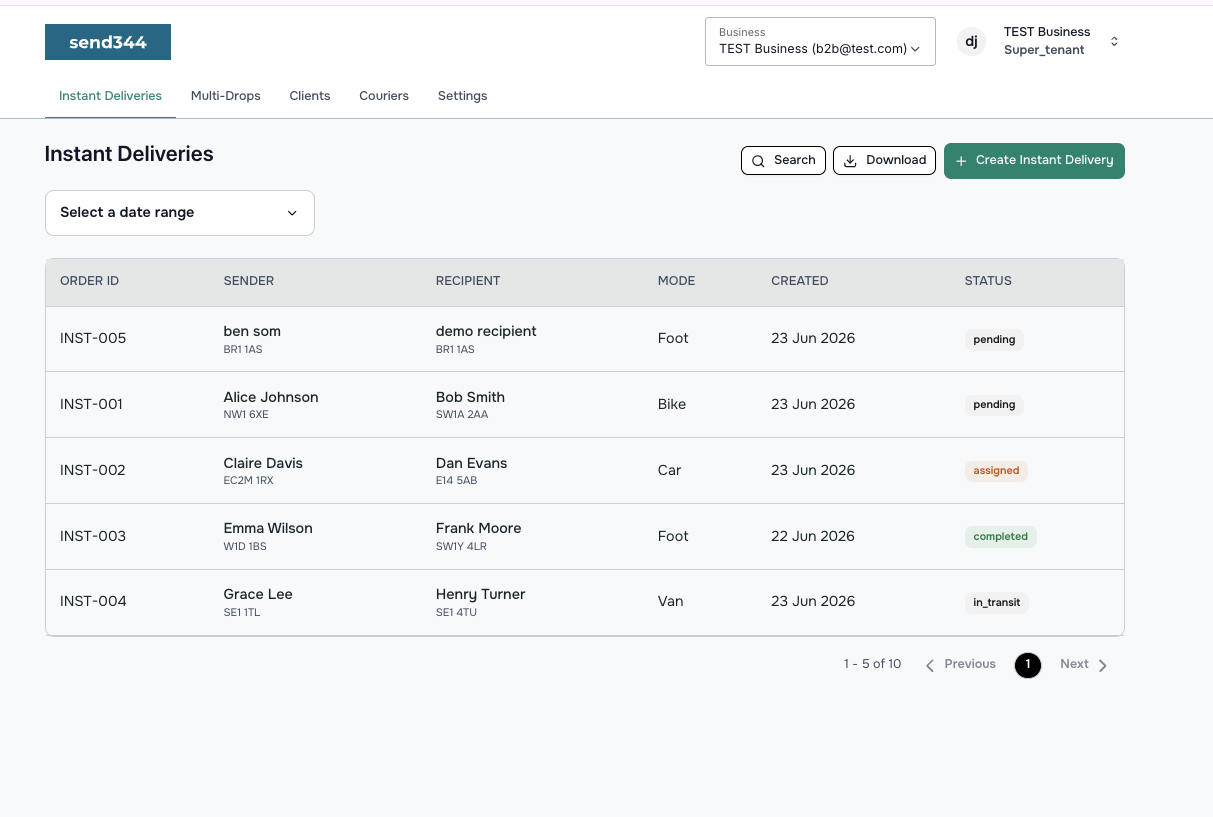
Task: Open the Clients tab
Action: 310,96
